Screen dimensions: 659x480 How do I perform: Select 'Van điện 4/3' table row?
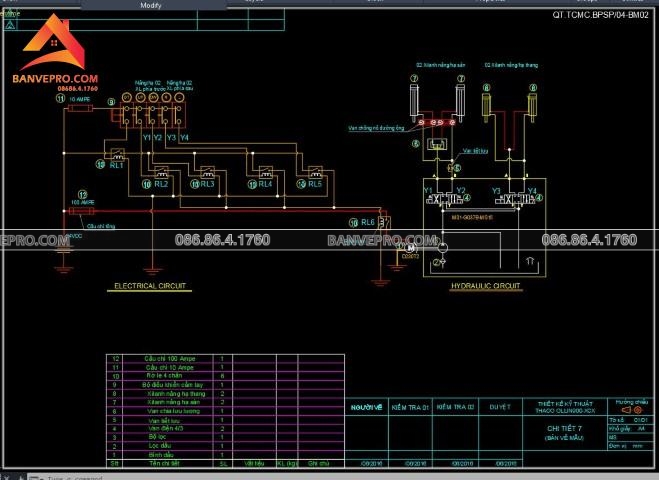225,429
